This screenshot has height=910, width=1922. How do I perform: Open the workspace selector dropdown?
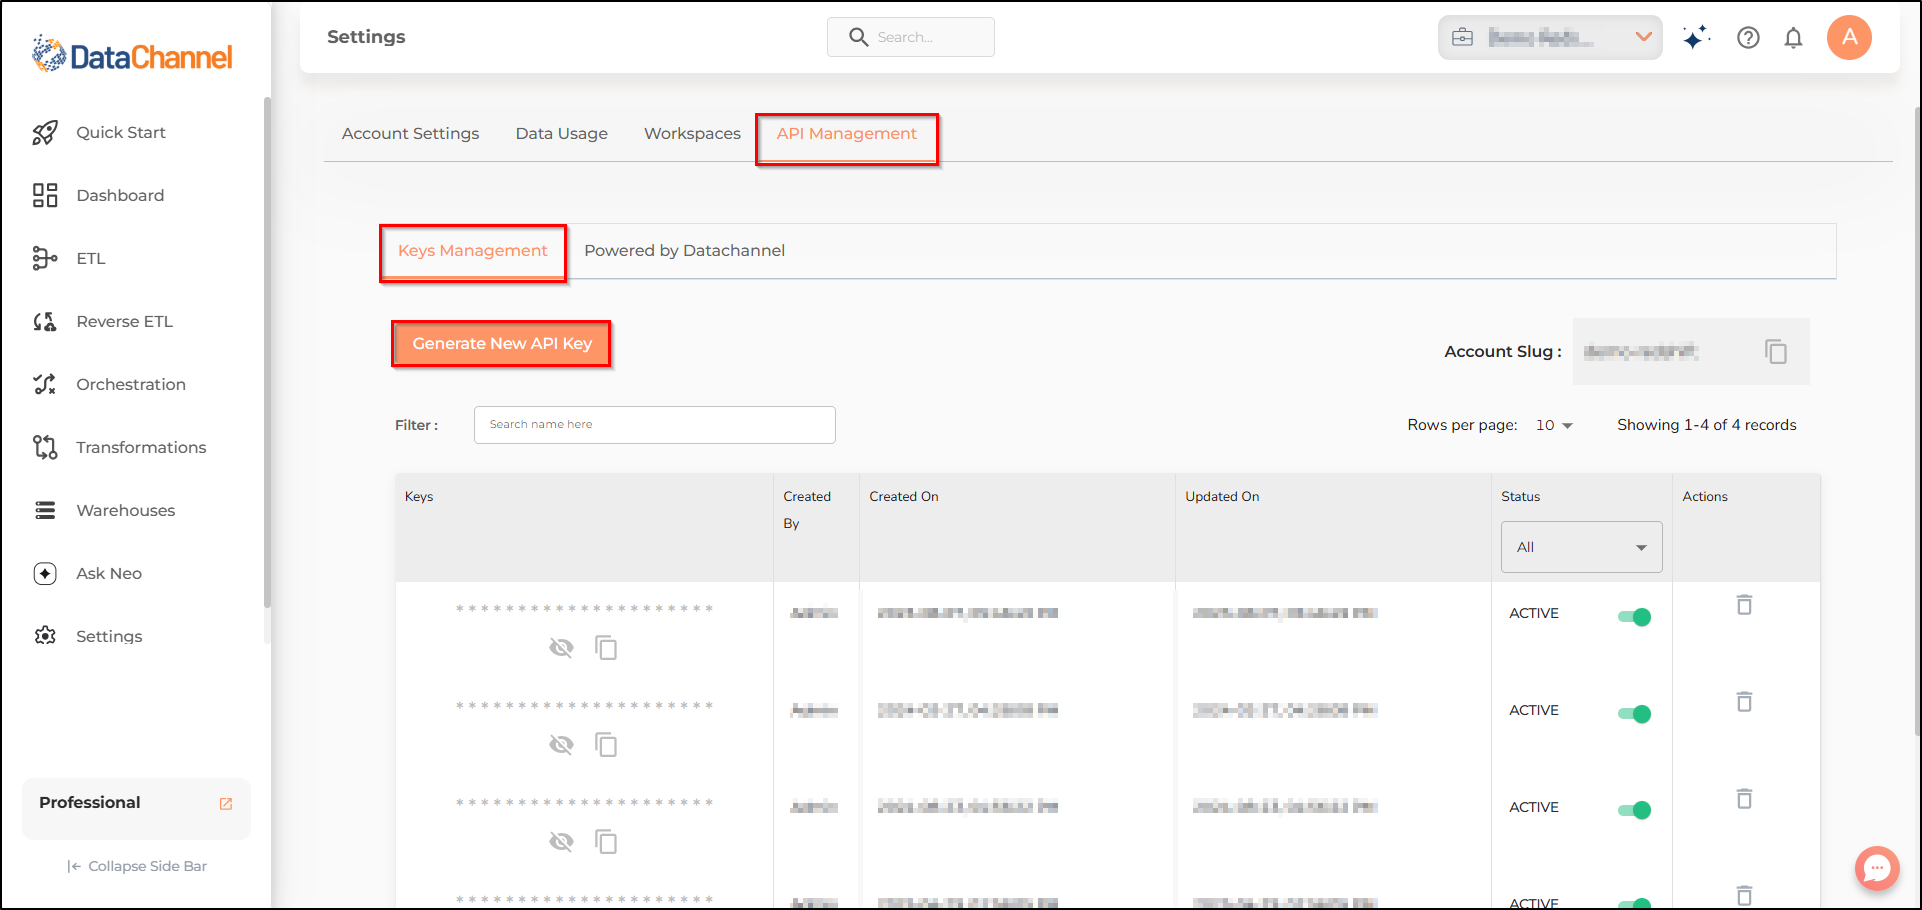[x=1550, y=38]
